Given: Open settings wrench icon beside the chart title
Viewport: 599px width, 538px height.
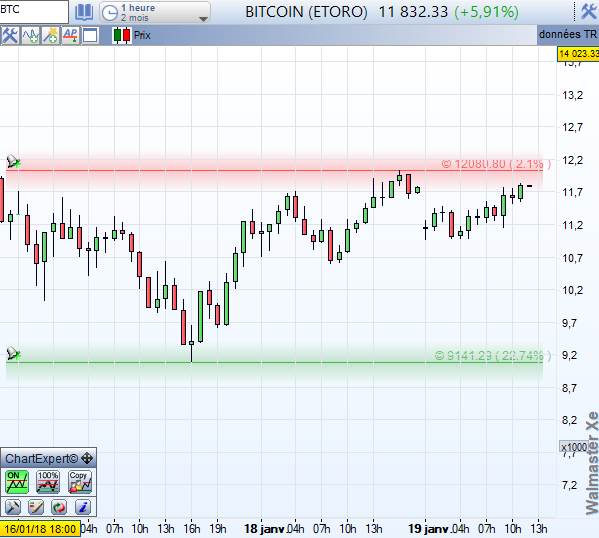Looking at the screenshot, I should click(589, 11).
